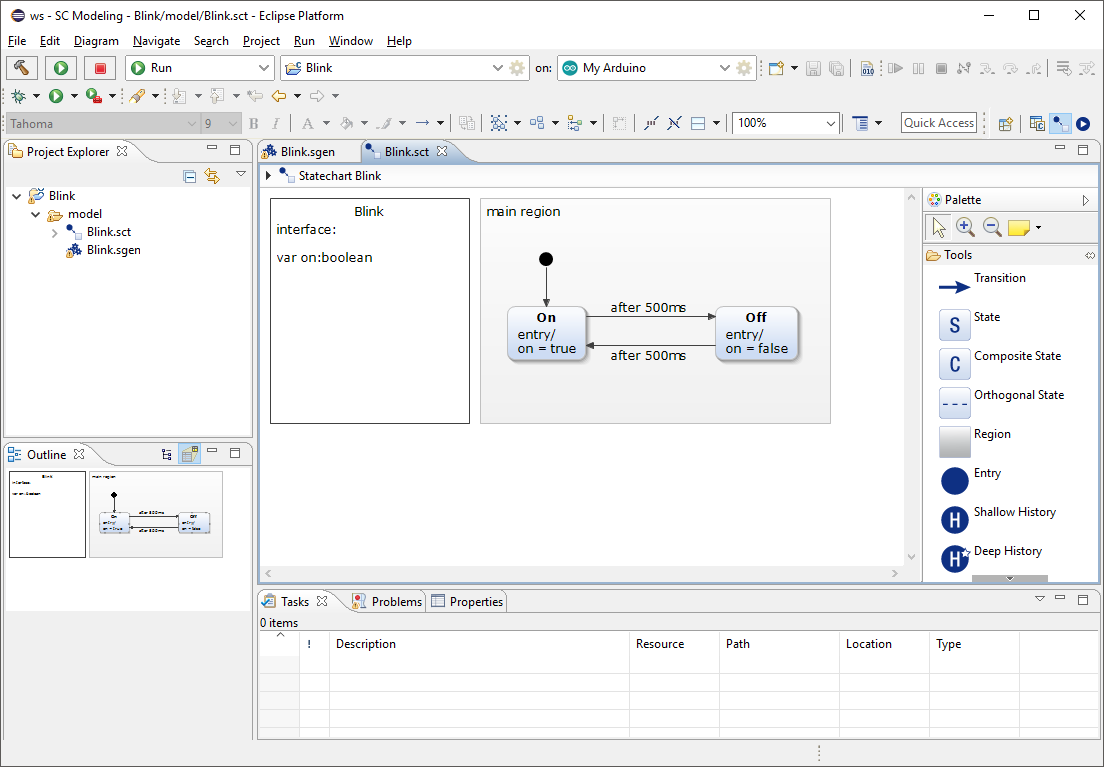The width and height of the screenshot is (1104, 767).
Task: Toggle the Overview mode in the Outline view
Action: (189, 453)
